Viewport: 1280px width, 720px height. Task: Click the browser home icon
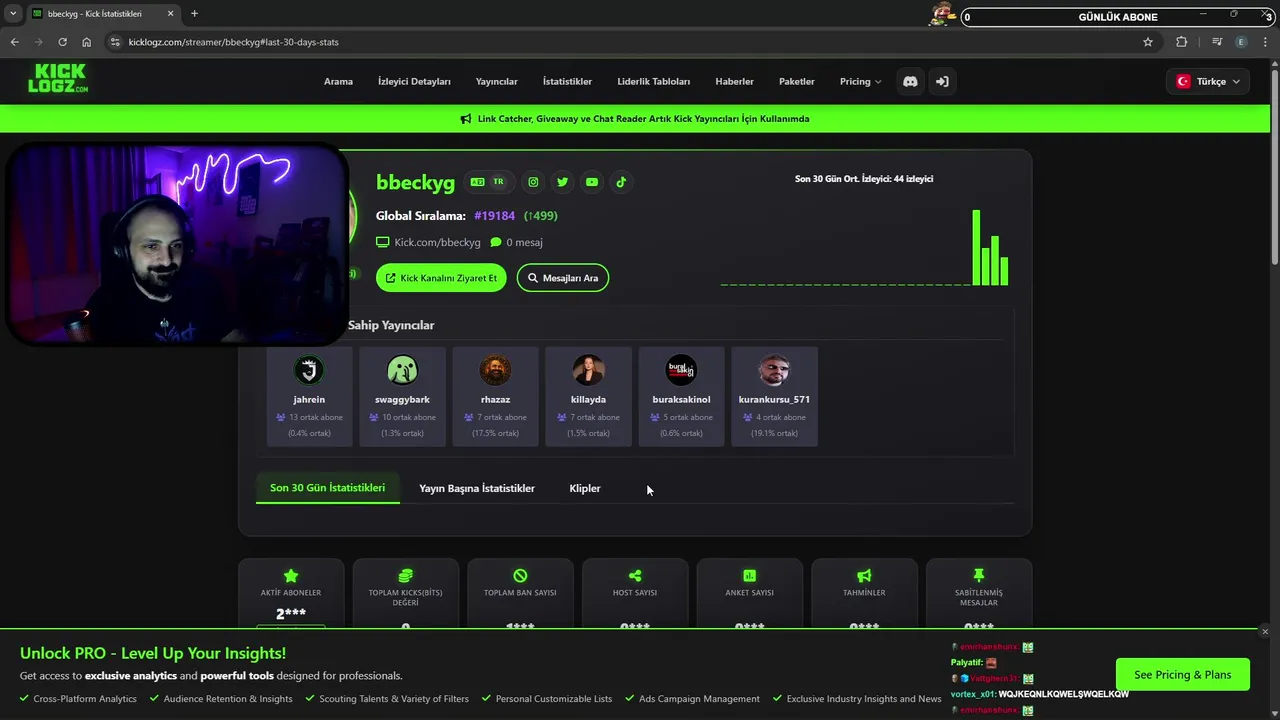[x=87, y=42]
